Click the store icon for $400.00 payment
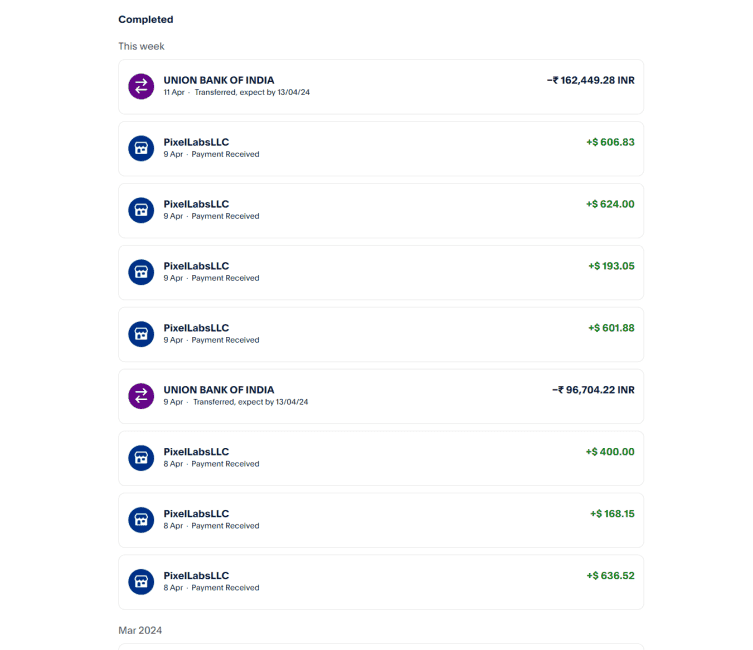This screenshot has height=650, width=753. [x=141, y=458]
